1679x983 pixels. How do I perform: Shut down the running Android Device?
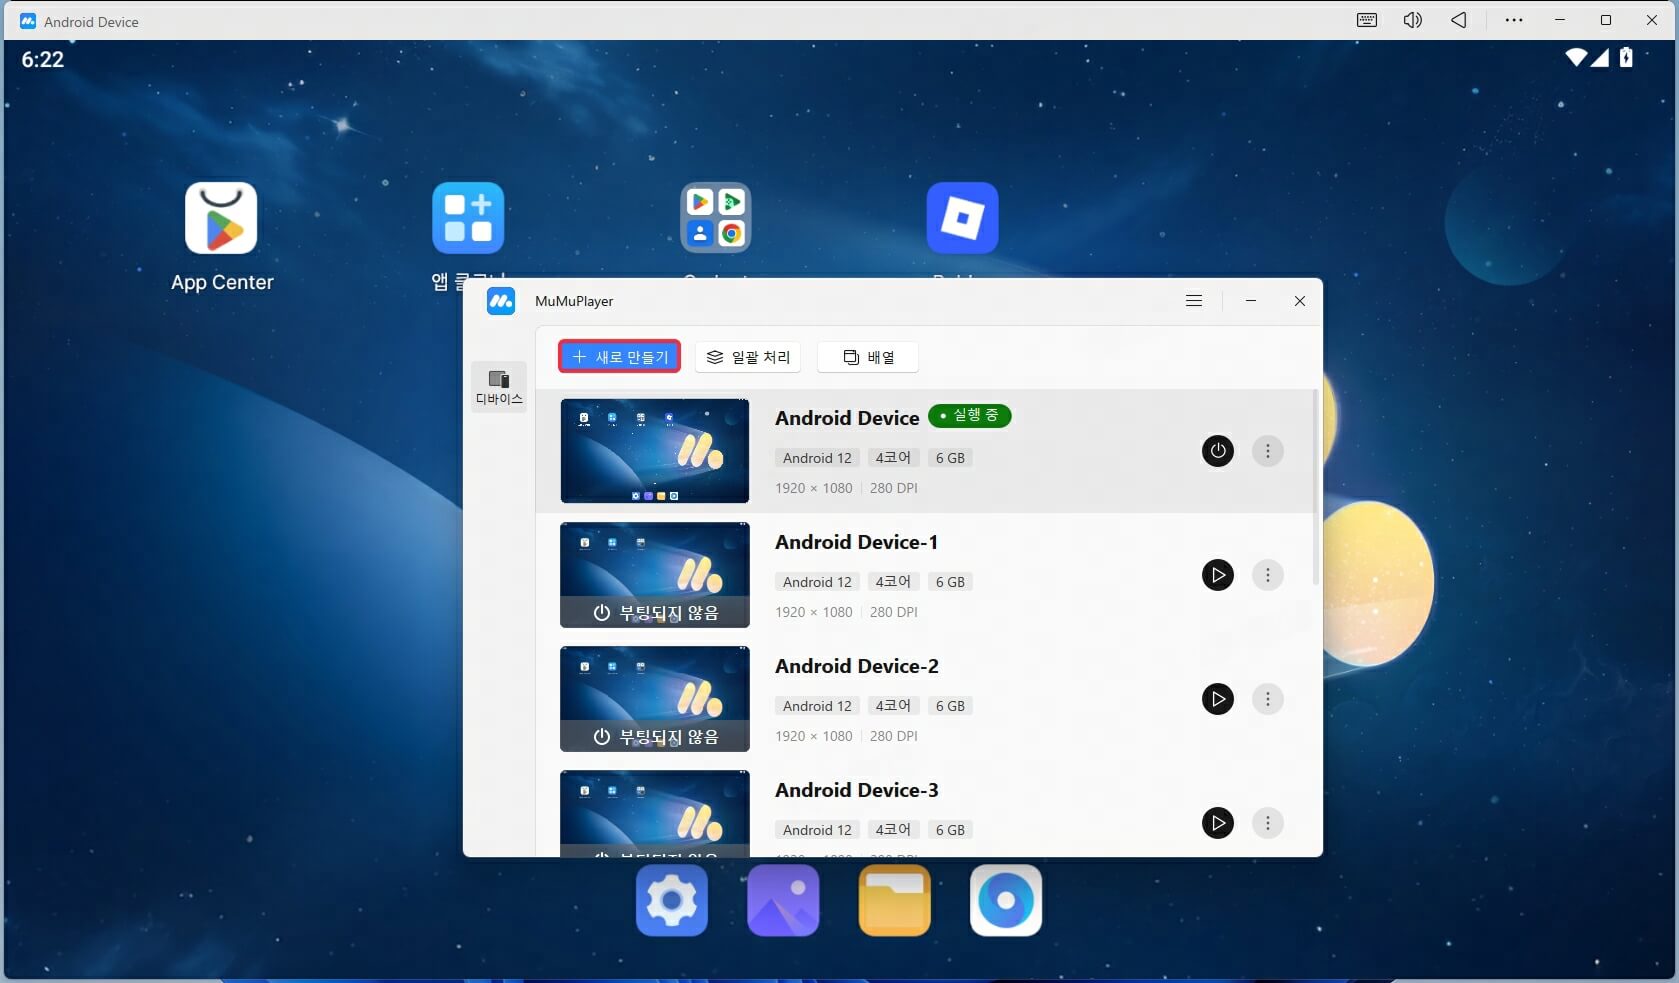tap(1218, 451)
